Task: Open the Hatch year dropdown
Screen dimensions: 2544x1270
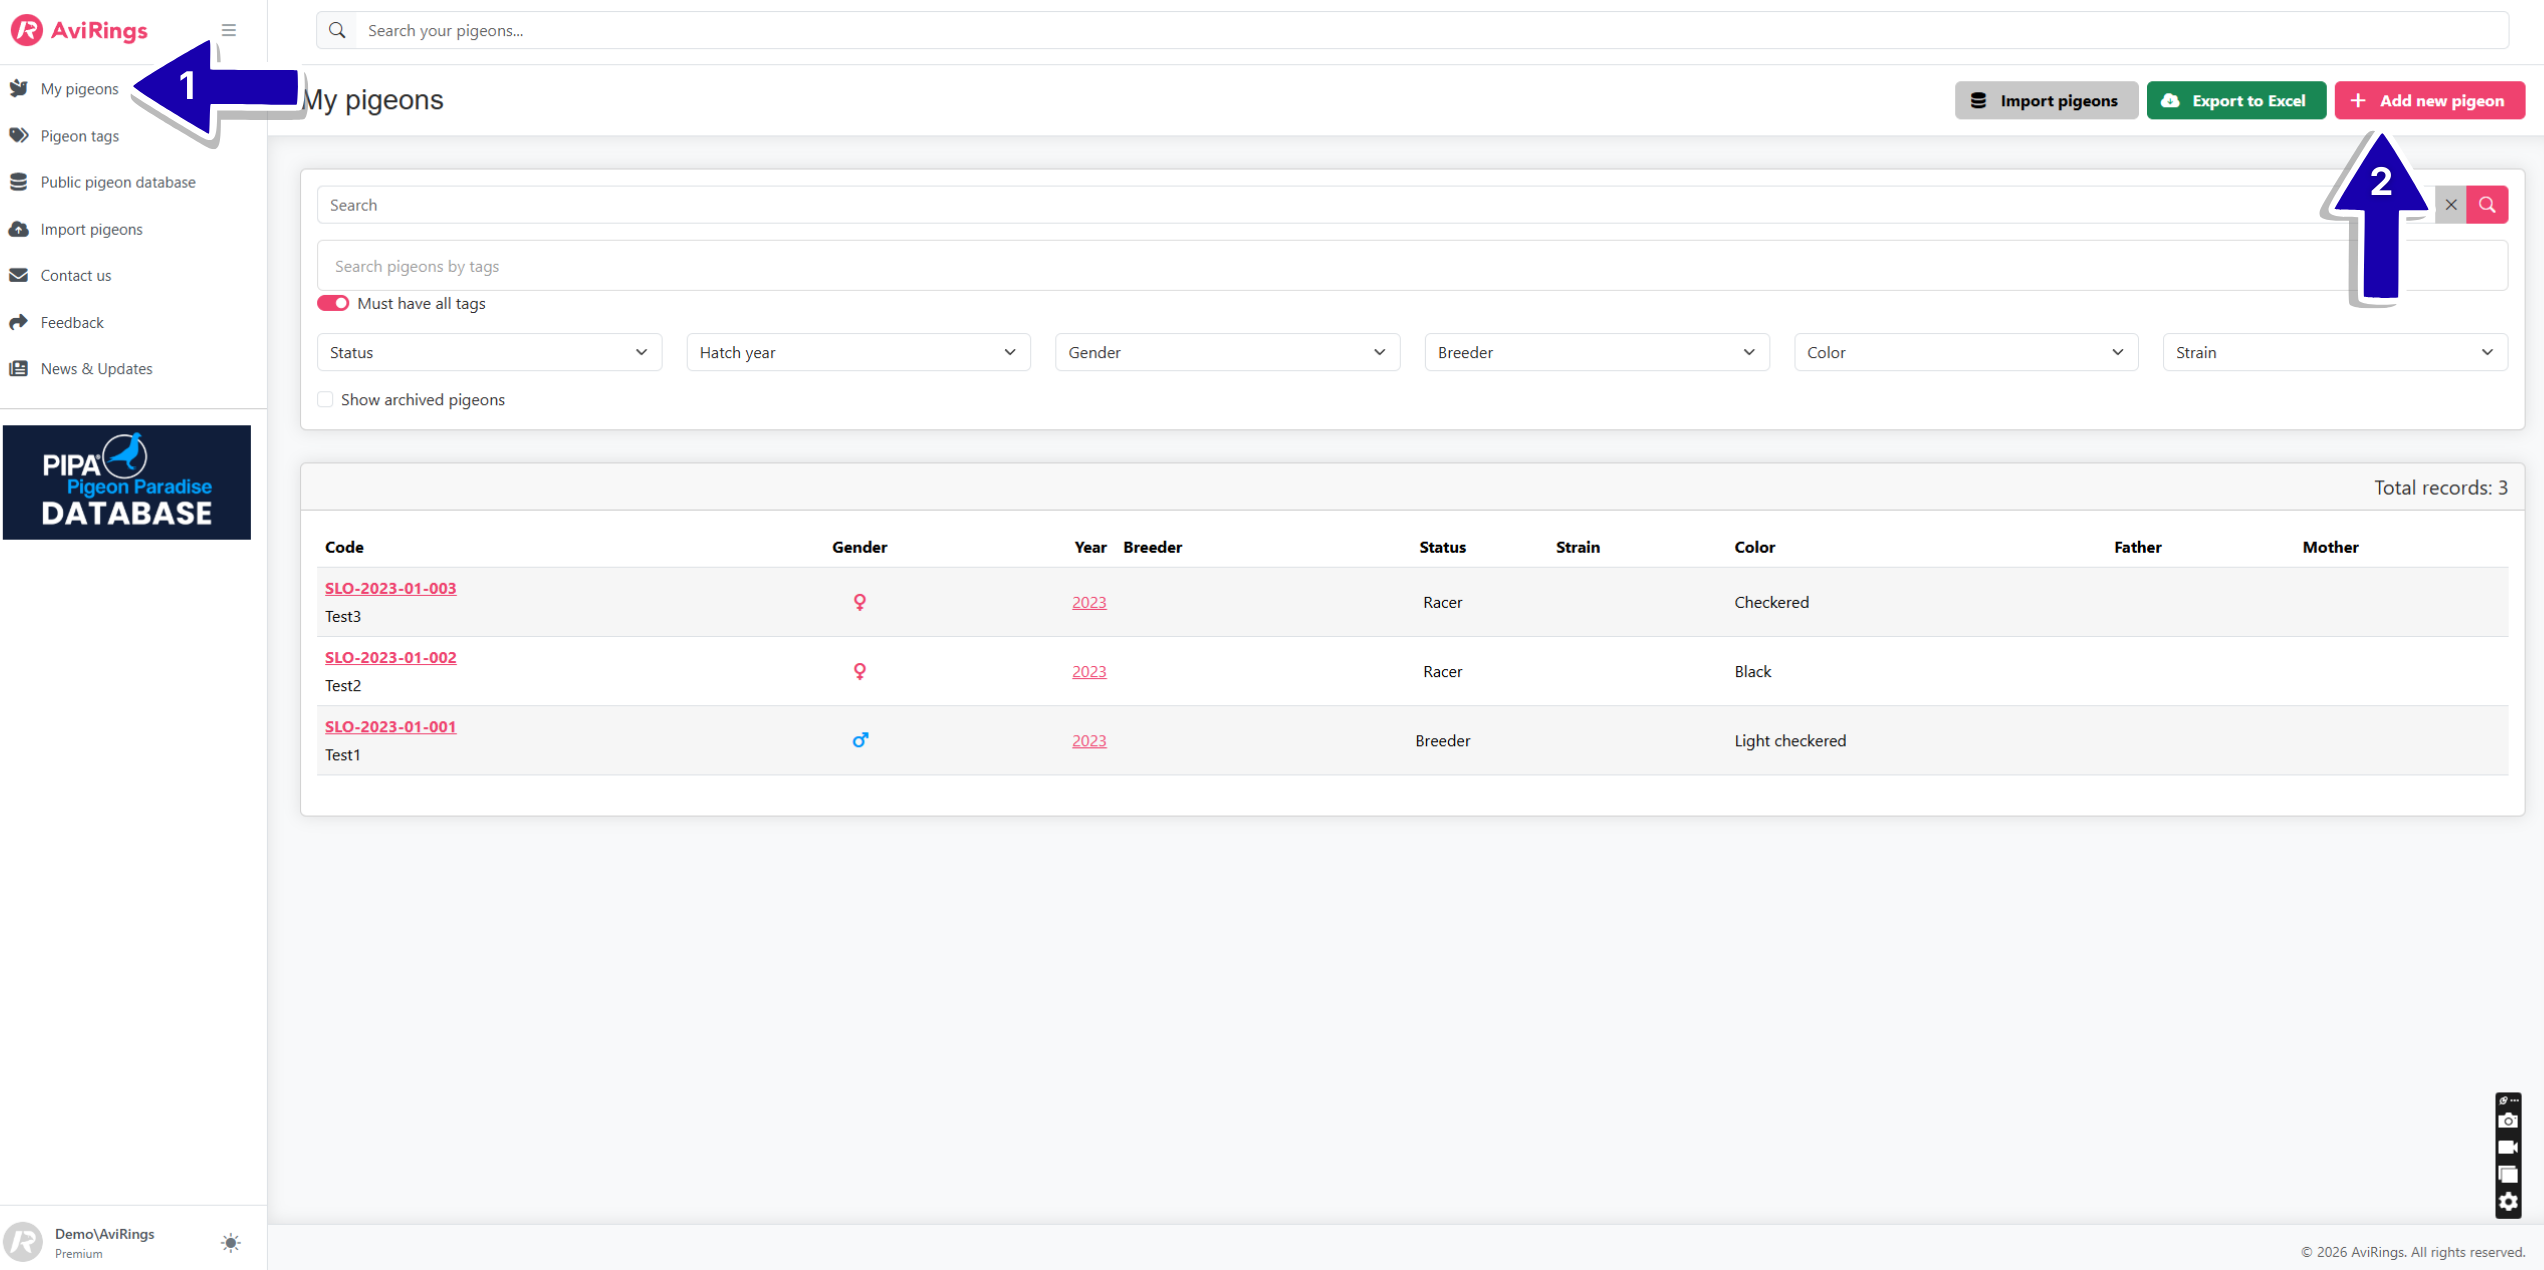Action: point(857,352)
